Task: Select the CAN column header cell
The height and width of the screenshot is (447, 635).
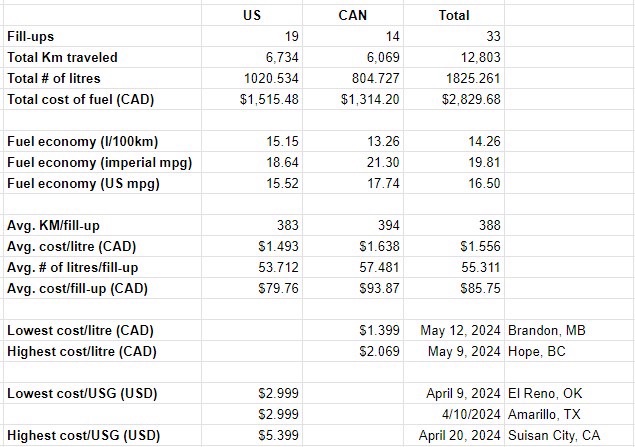Action: [x=353, y=15]
